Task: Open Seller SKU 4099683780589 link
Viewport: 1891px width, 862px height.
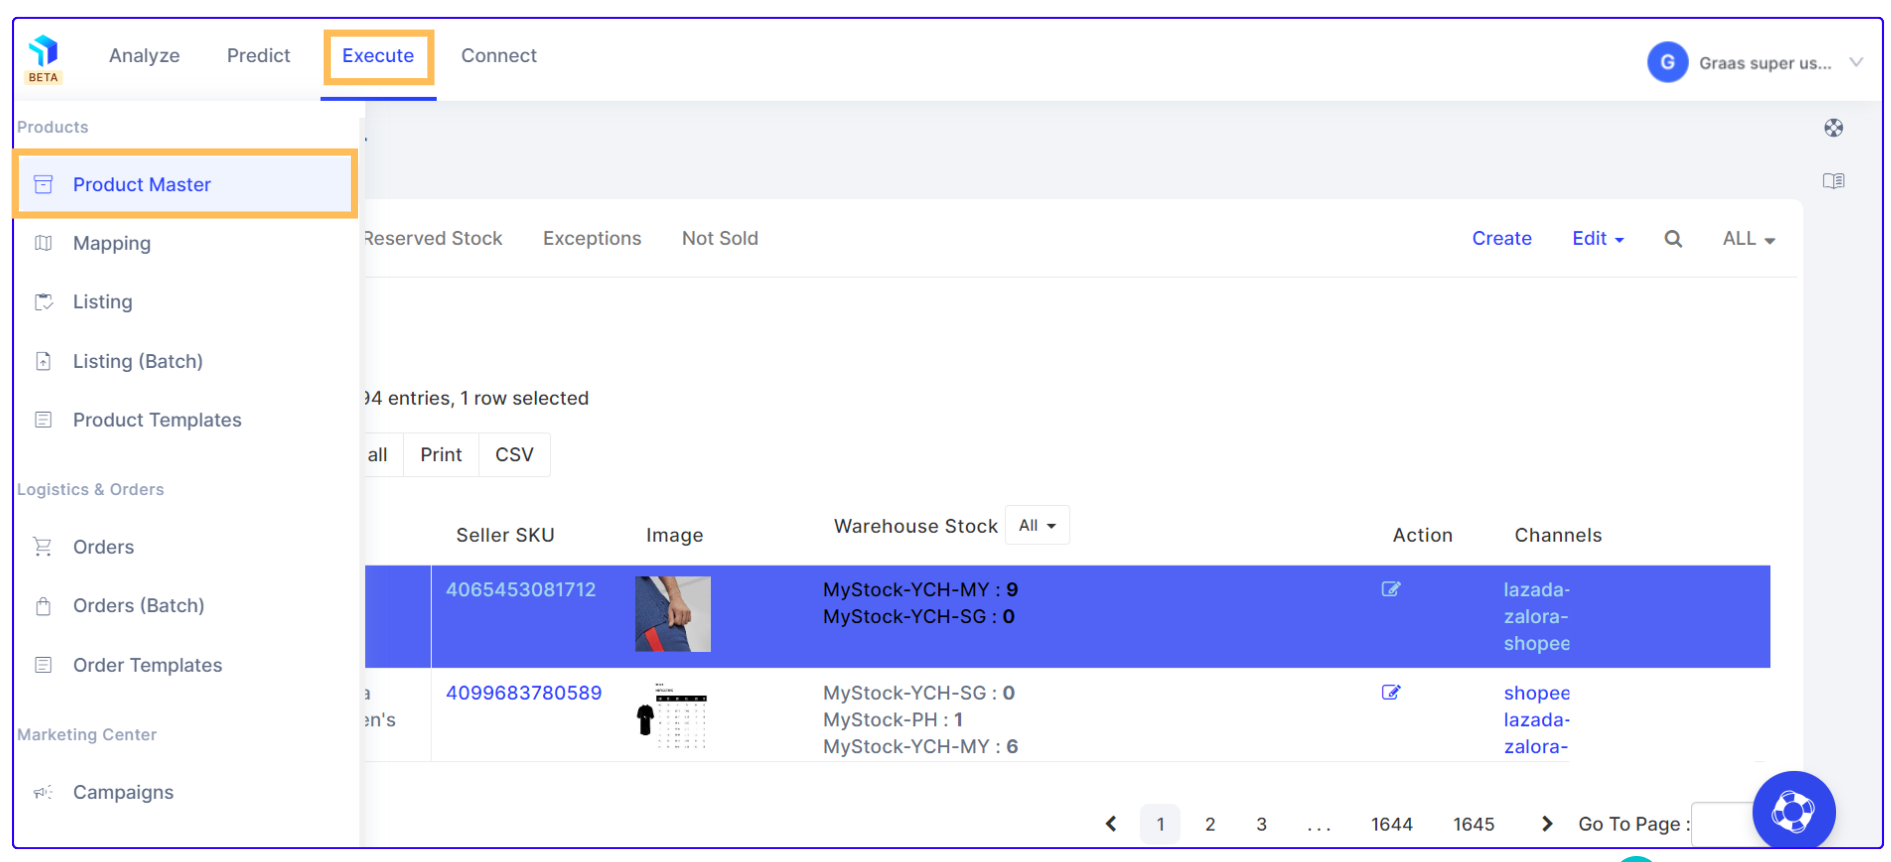Action: tap(523, 692)
